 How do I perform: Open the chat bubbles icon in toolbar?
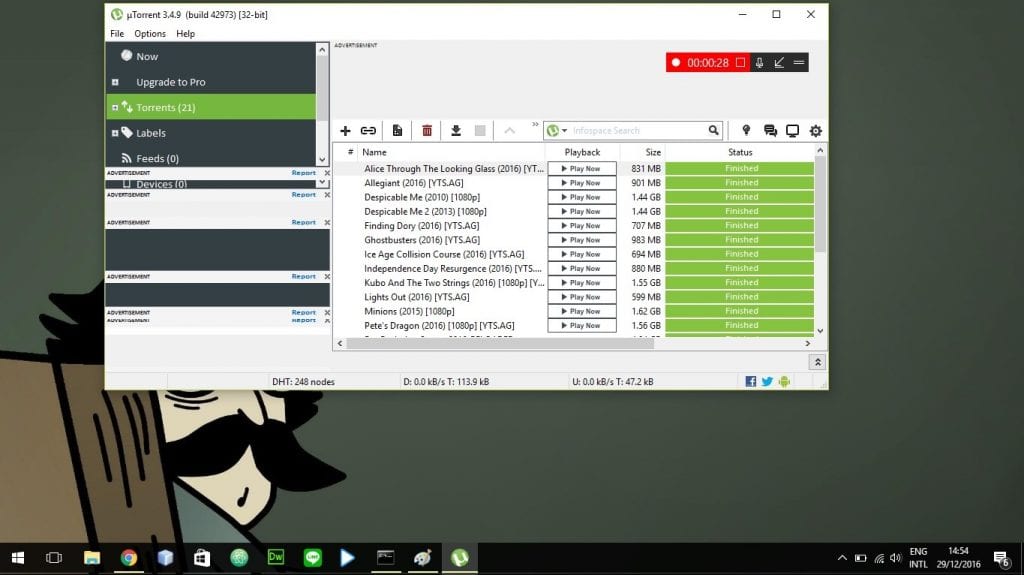(770, 131)
